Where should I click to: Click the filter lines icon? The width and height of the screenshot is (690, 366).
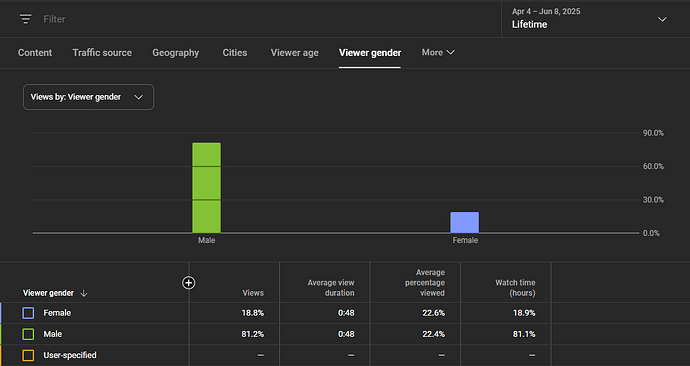pyautogui.click(x=26, y=19)
